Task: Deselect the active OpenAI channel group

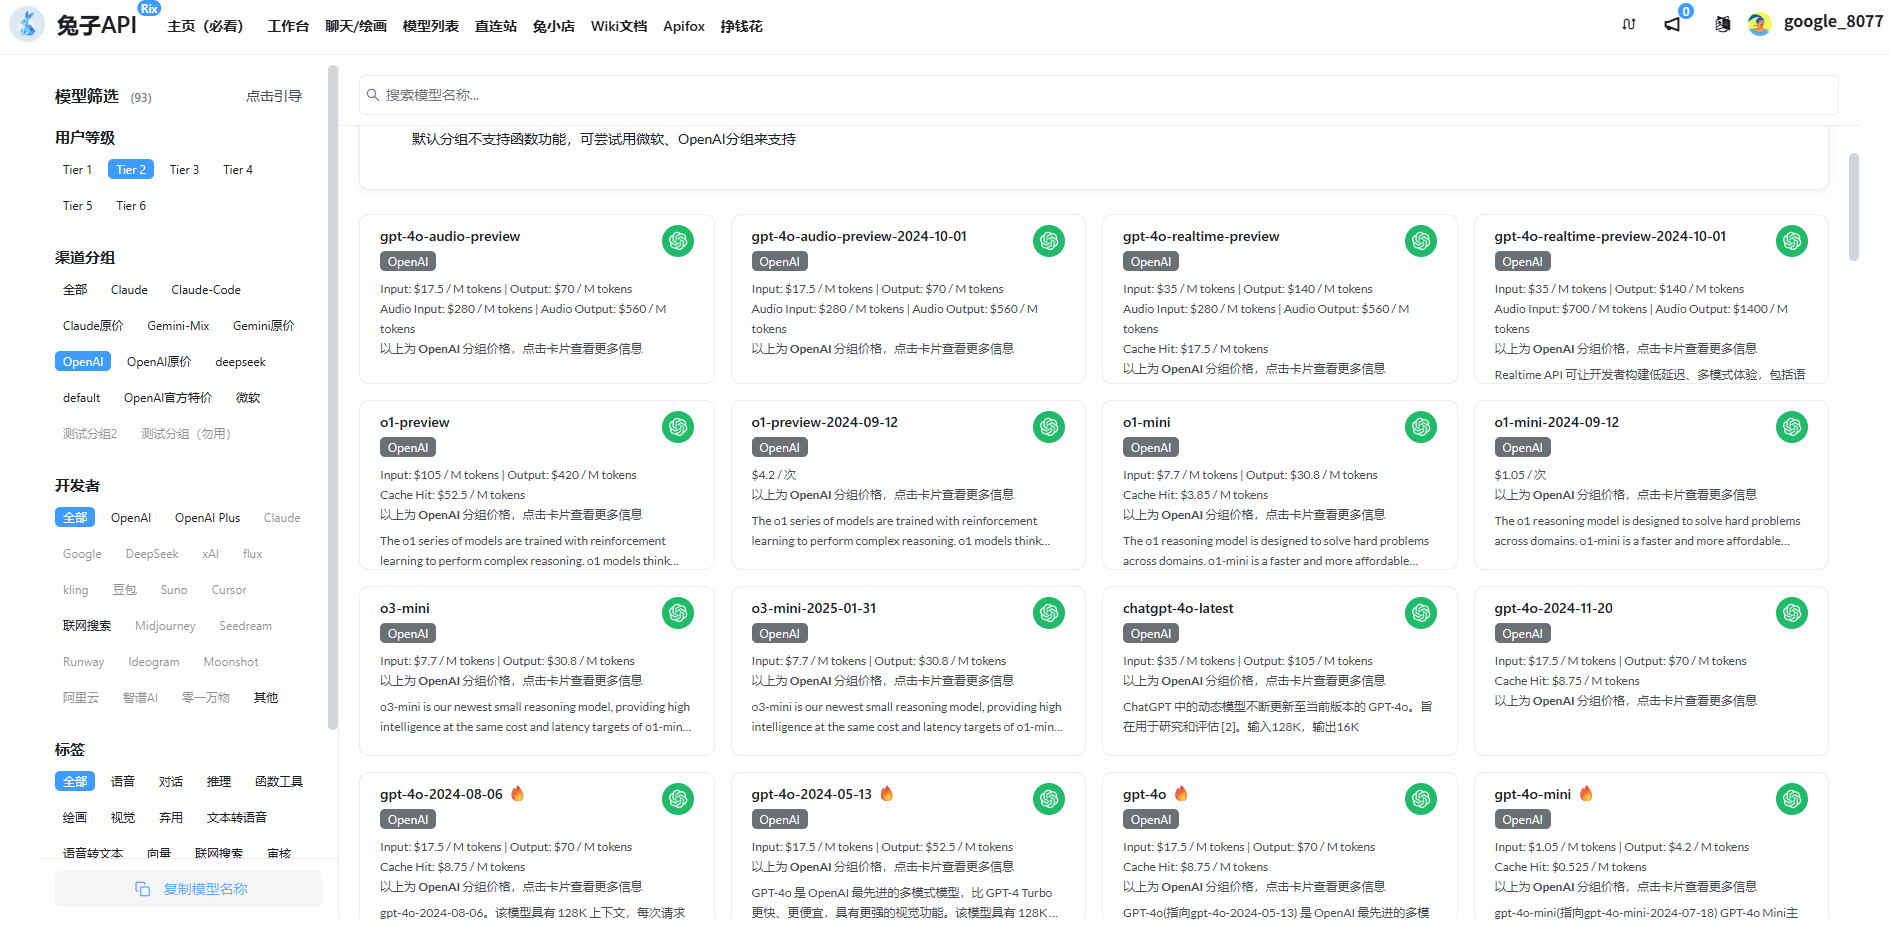Action: pyautogui.click(x=83, y=362)
